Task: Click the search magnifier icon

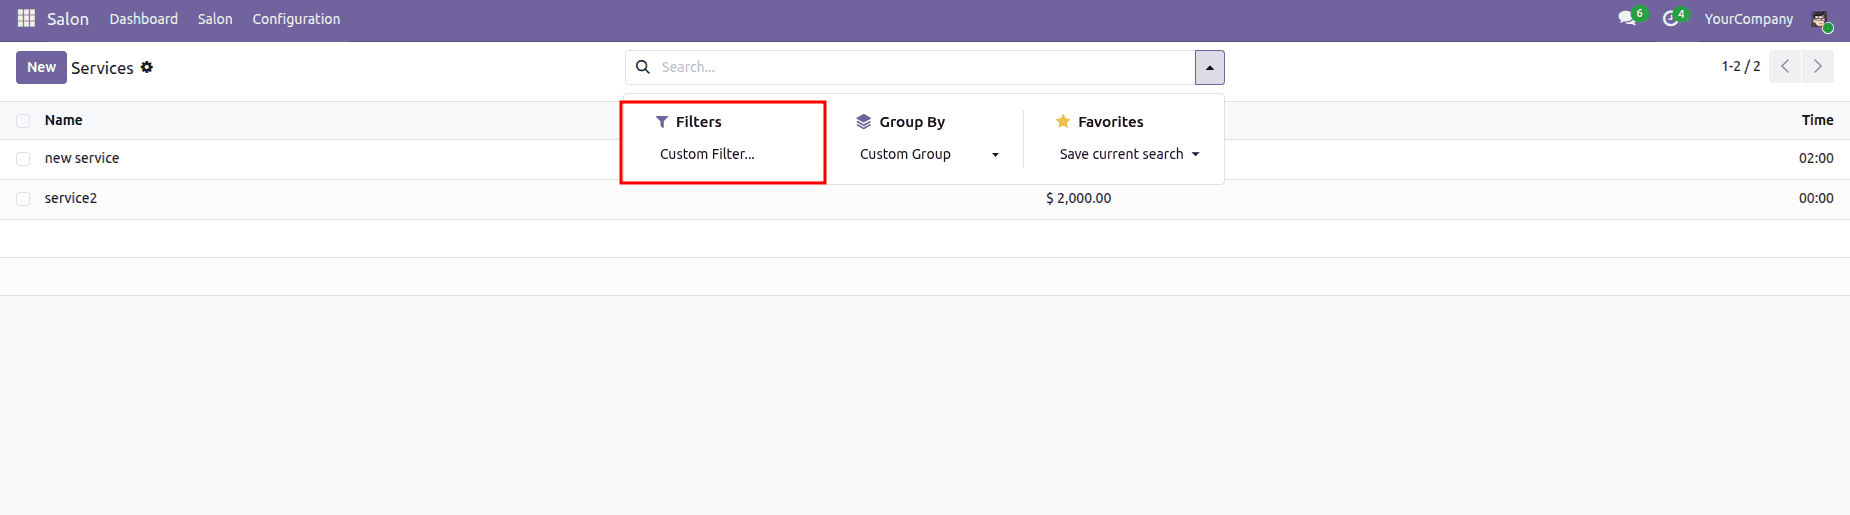Action: tap(643, 67)
